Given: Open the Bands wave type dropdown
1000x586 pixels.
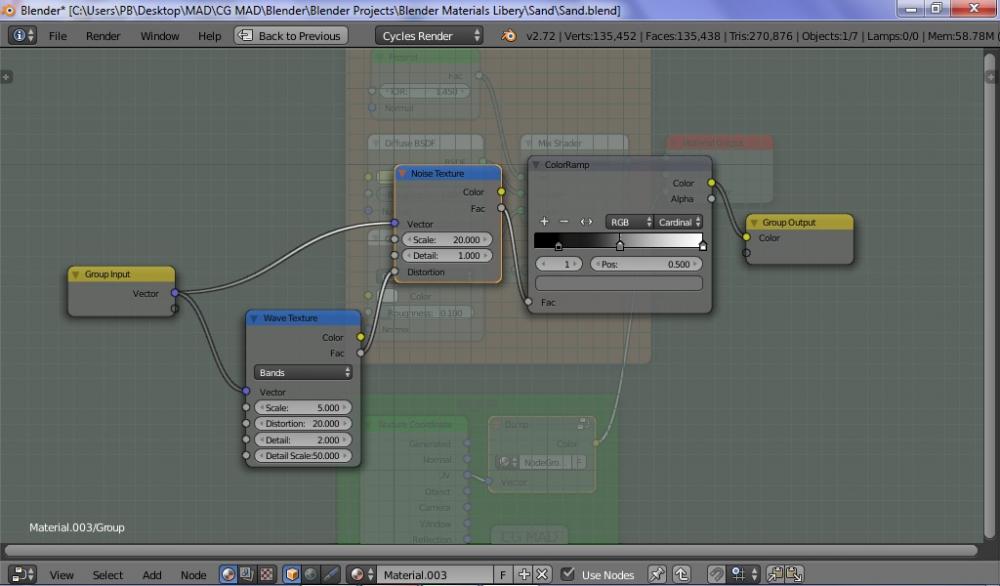Looking at the screenshot, I should tap(303, 372).
